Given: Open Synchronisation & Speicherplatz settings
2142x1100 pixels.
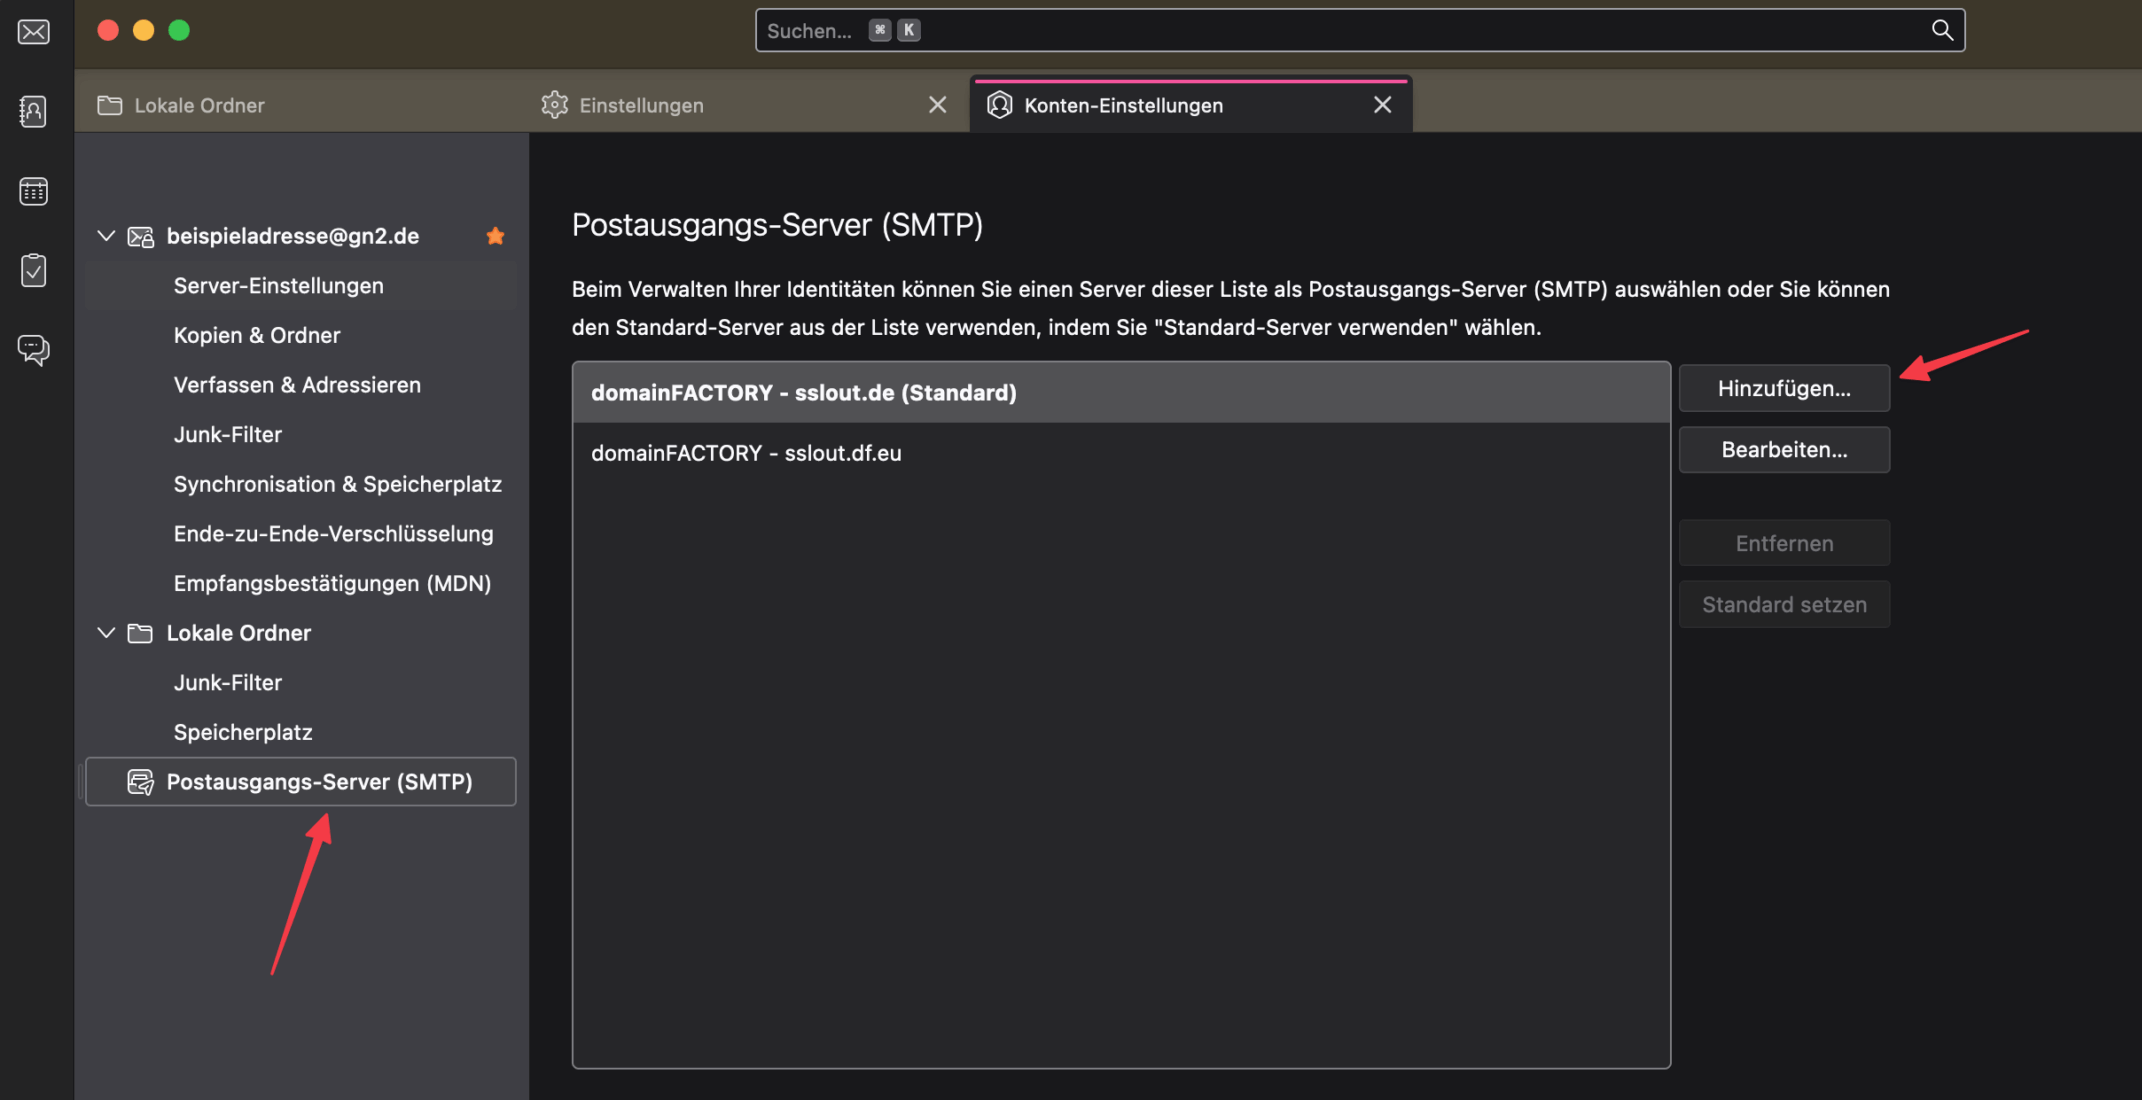Looking at the screenshot, I should [301, 484].
